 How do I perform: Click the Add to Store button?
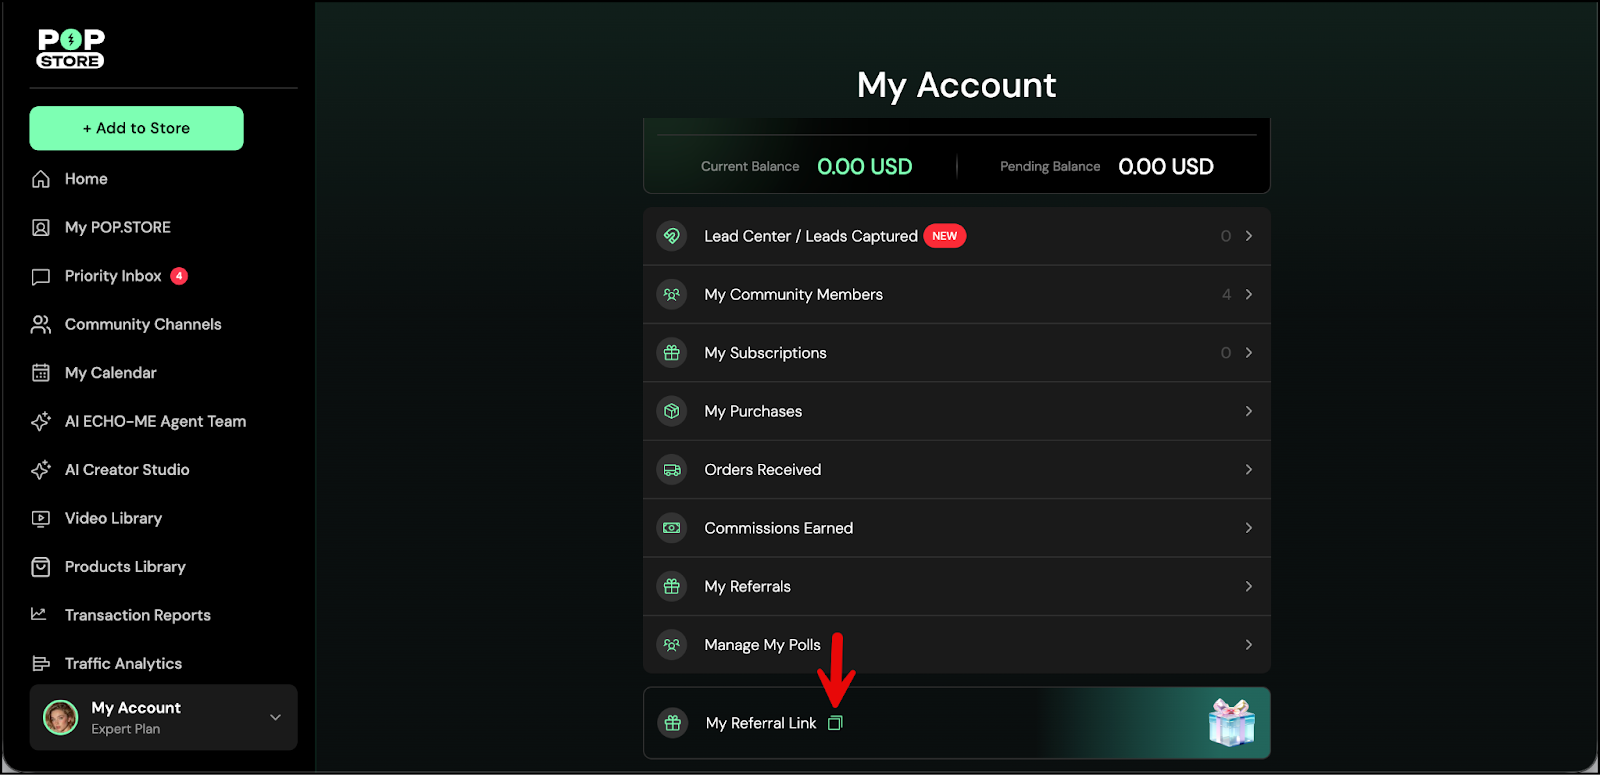[x=136, y=128]
